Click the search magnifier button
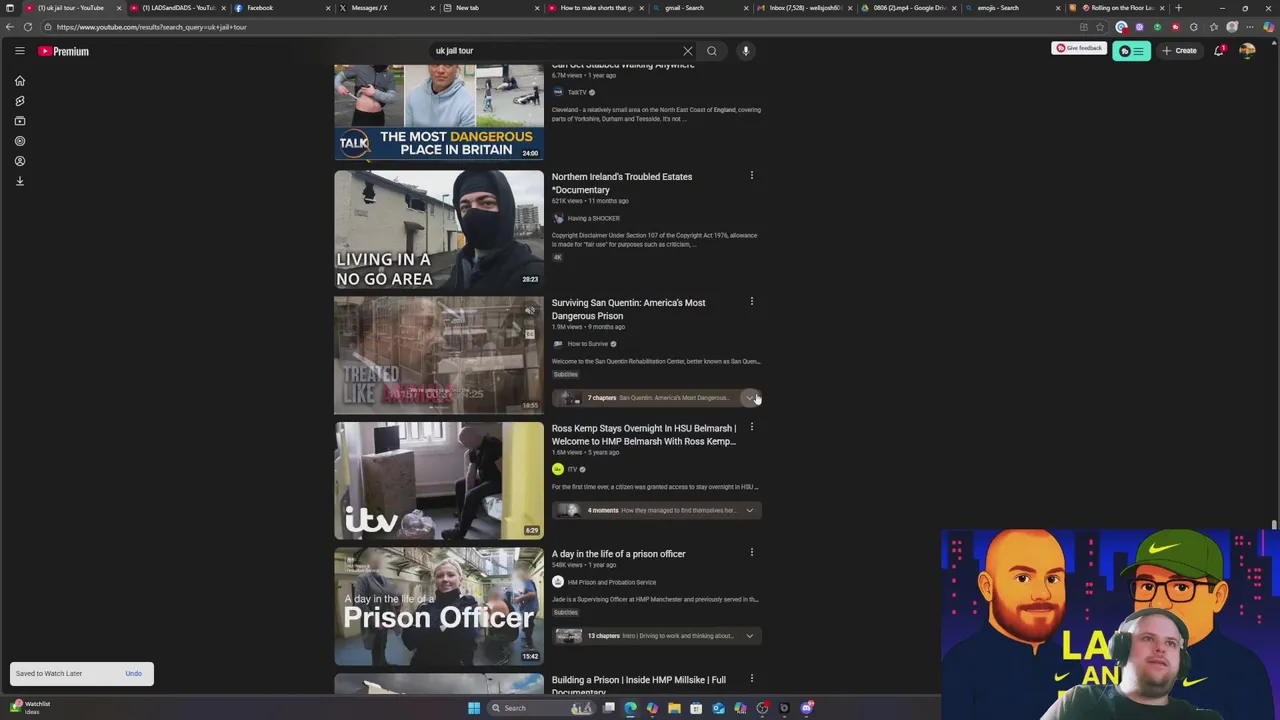 (x=712, y=51)
